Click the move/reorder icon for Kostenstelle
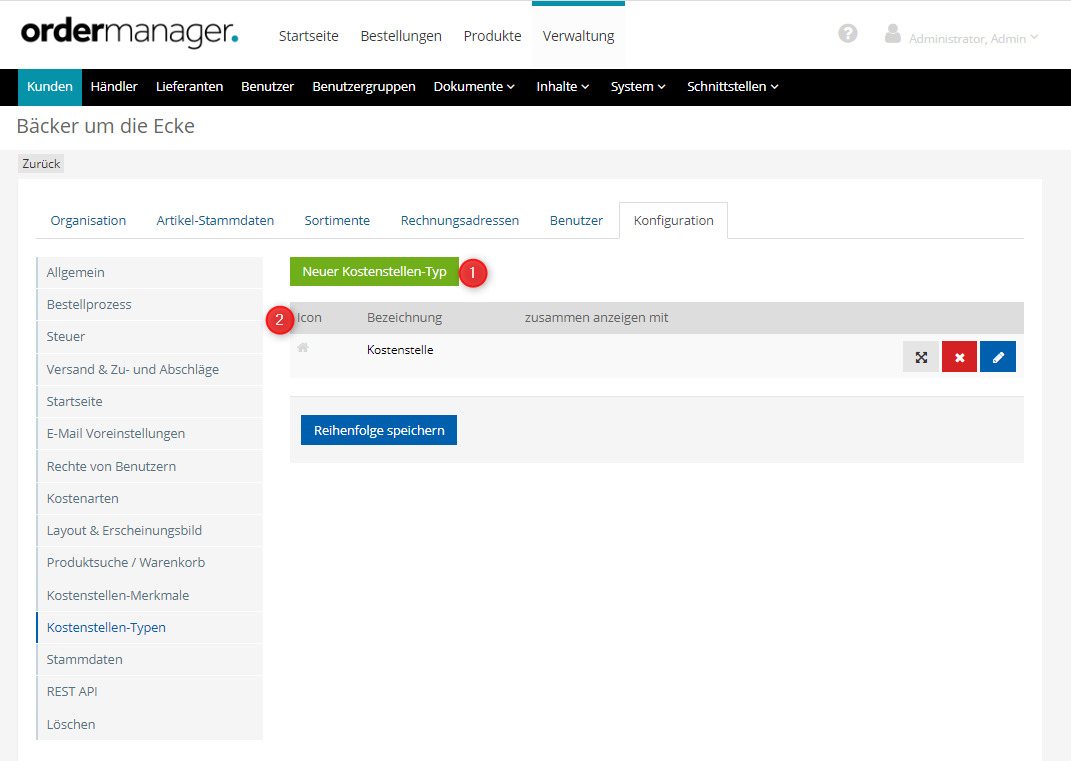The height and width of the screenshot is (761, 1071). [x=921, y=357]
